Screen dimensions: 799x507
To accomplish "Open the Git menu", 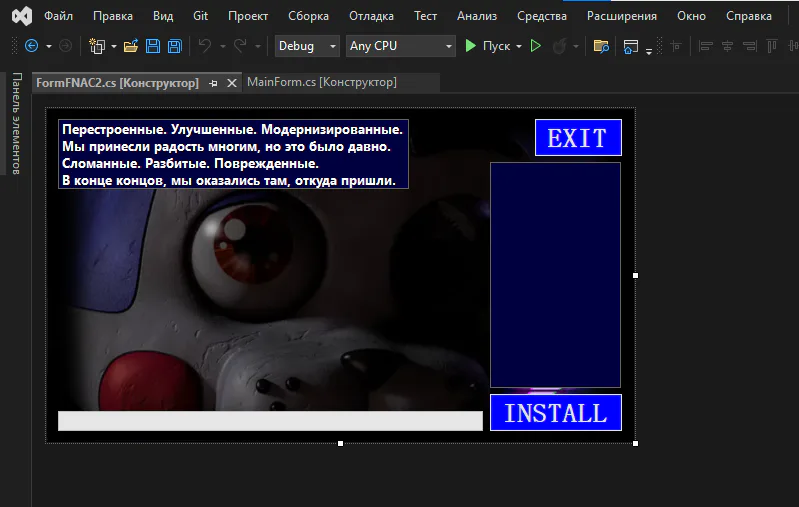I will coord(200,16).
